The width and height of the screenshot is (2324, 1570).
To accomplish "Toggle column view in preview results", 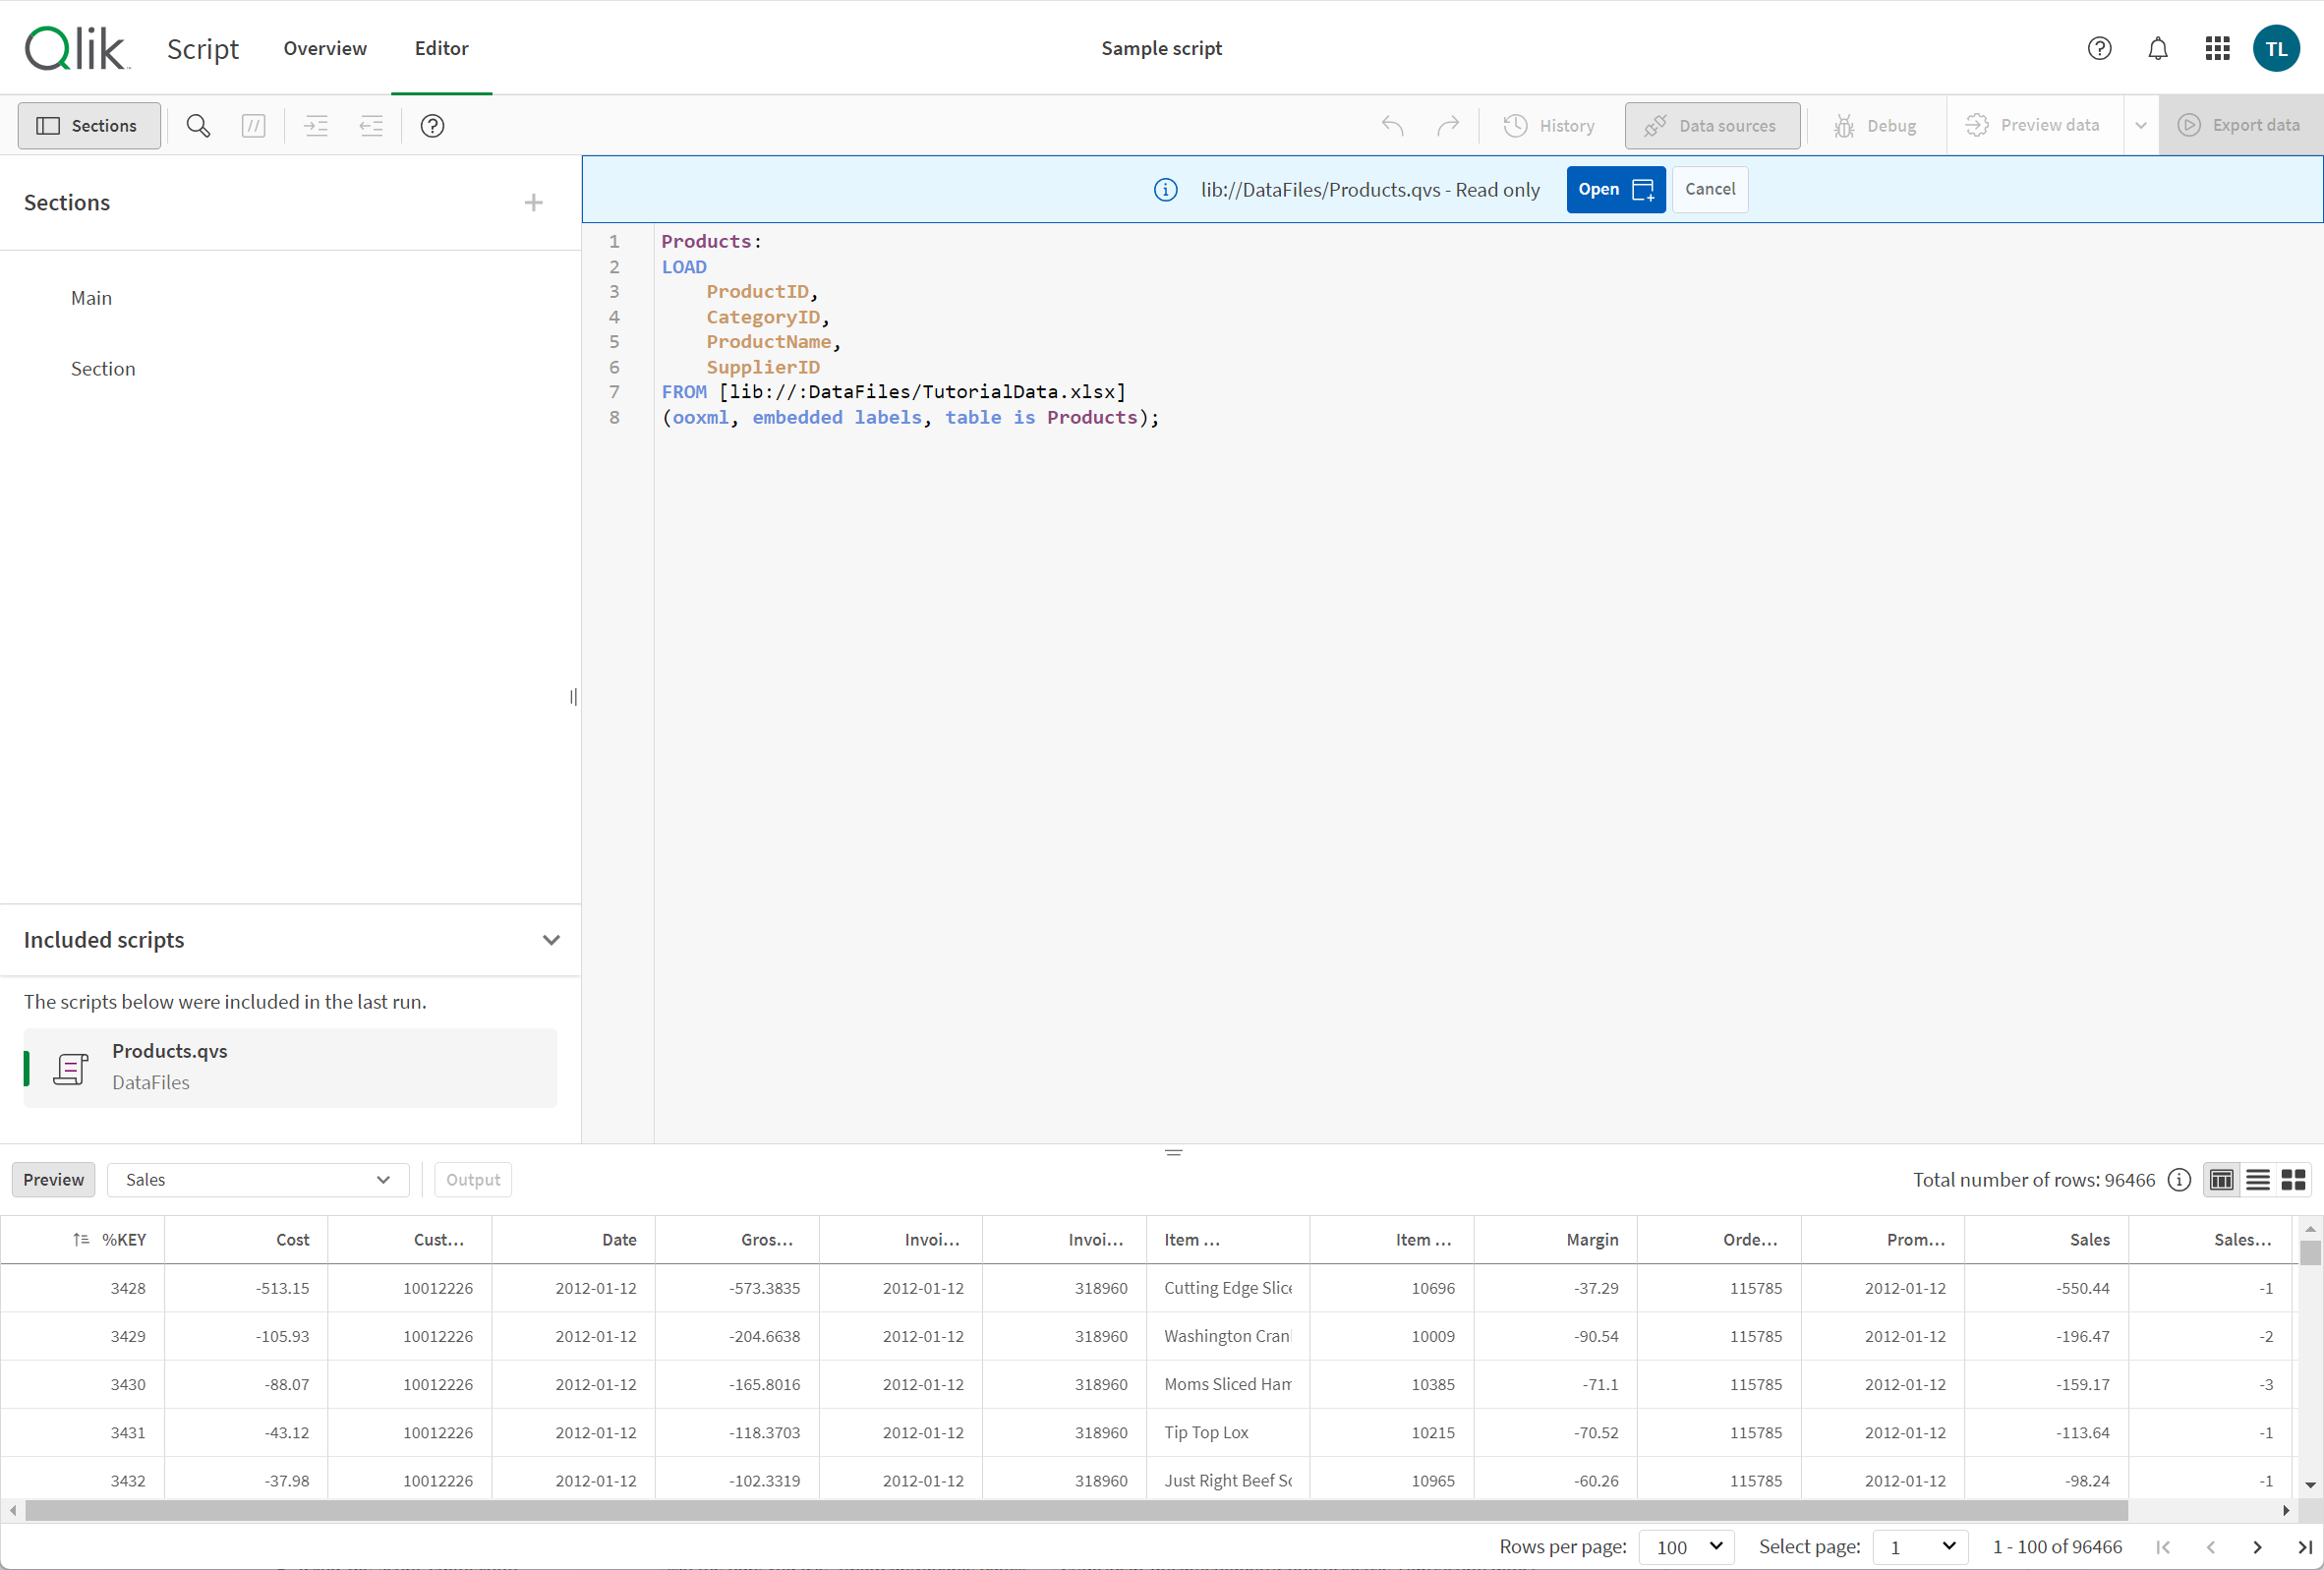I will 2223,1180.
